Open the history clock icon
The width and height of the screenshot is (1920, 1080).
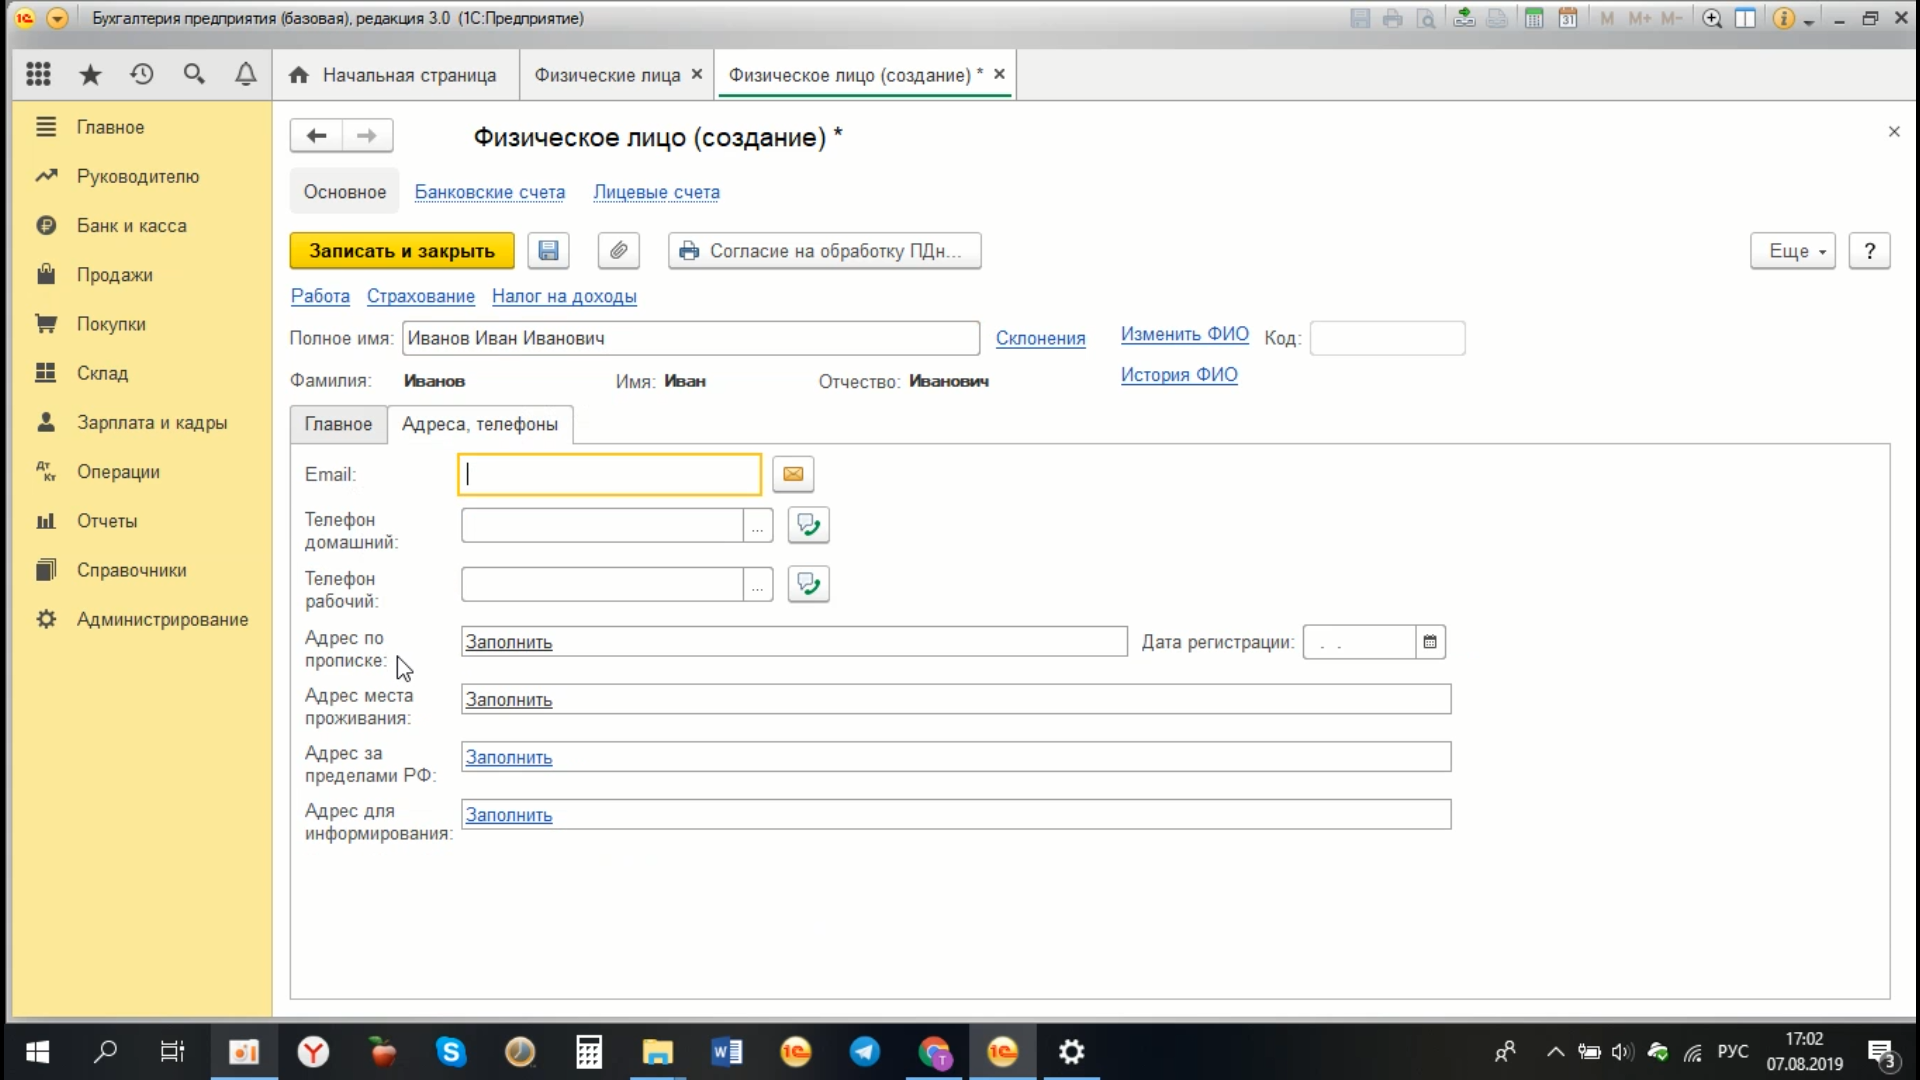pyautogui.click(x=142, y=75)
